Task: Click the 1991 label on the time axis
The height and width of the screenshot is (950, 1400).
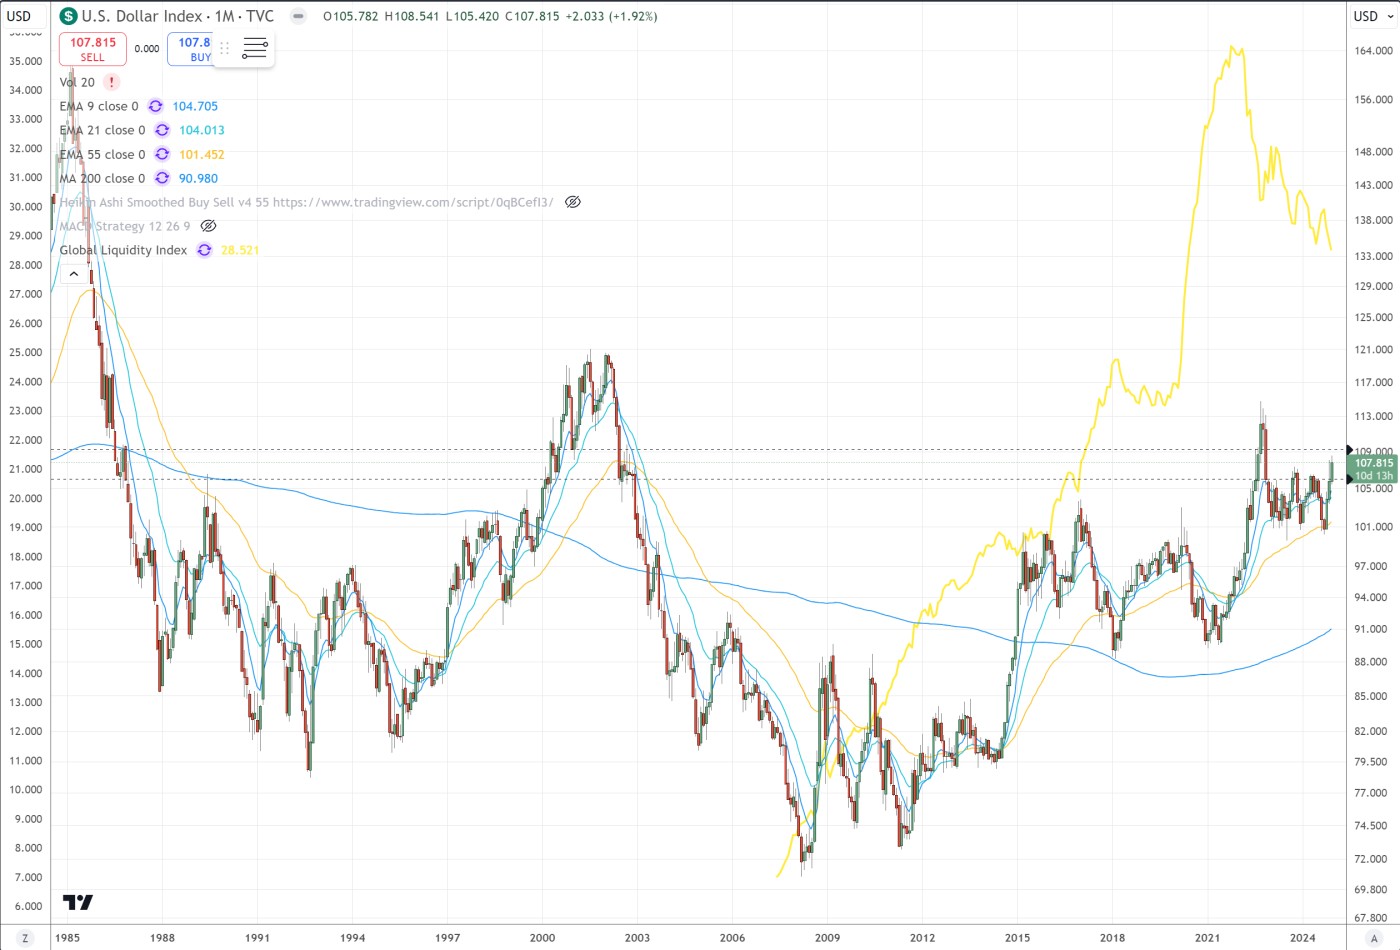Action: (257, 938)
